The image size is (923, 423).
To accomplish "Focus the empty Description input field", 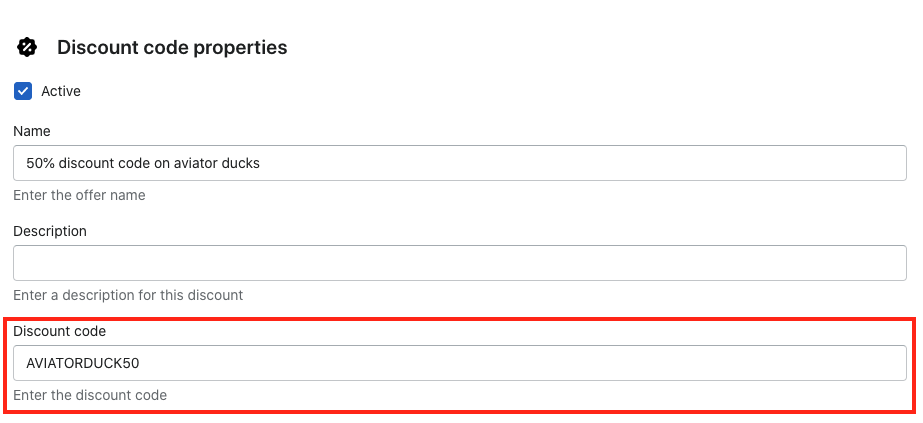I will [460, 263].
